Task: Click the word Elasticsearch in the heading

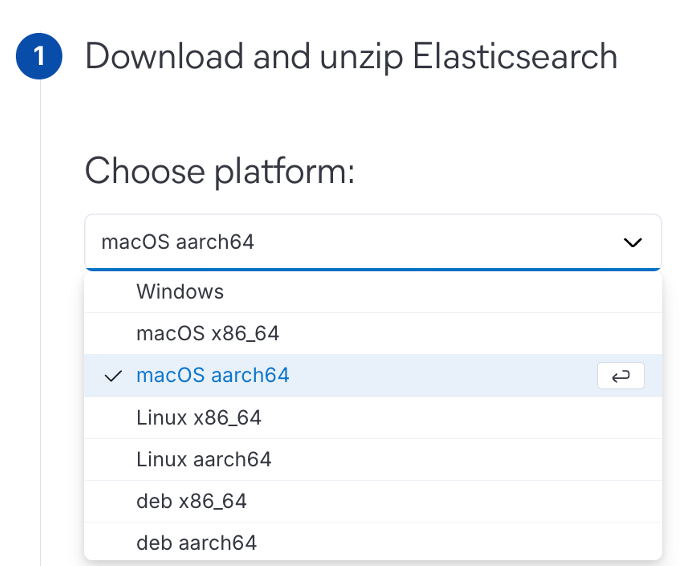Action: [515, 55]
